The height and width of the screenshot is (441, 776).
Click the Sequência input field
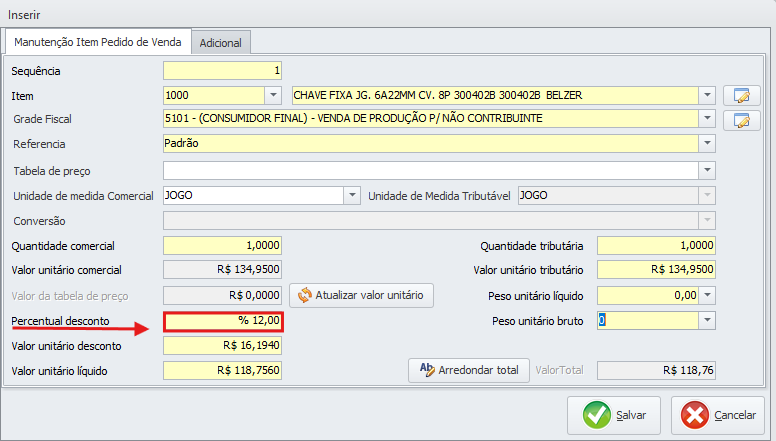coord(222,71)
